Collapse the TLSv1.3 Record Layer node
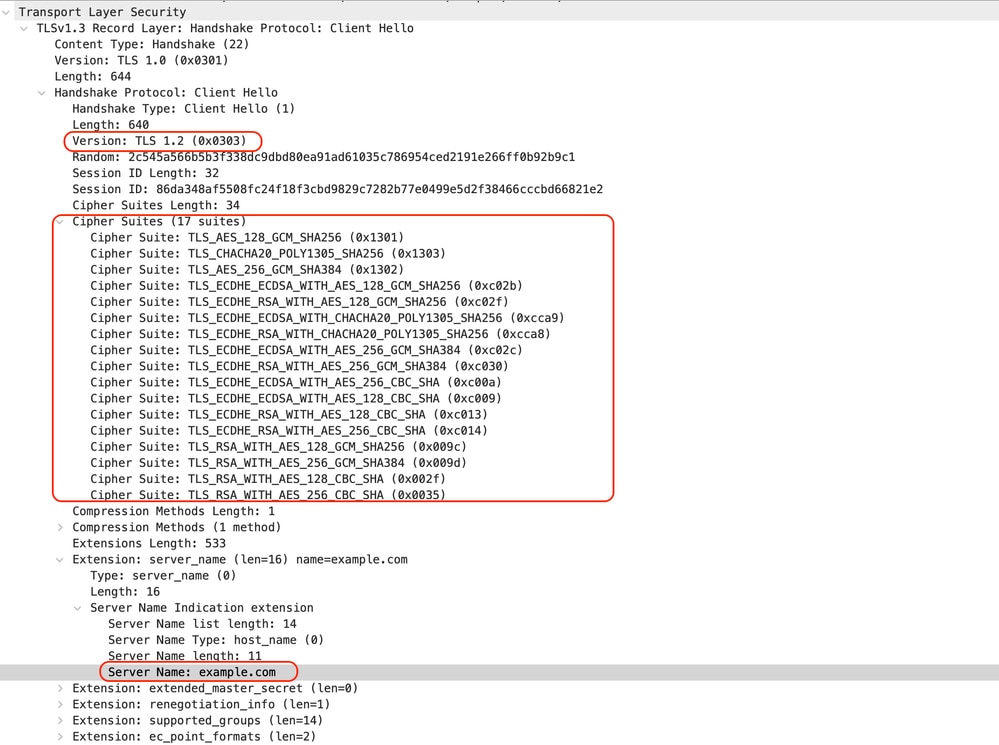999x745 pixels. point(24,28)
